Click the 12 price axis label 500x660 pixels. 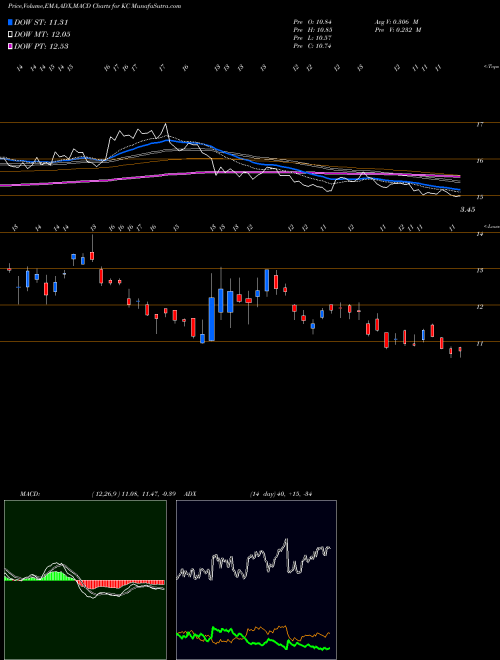click(479, 307)
